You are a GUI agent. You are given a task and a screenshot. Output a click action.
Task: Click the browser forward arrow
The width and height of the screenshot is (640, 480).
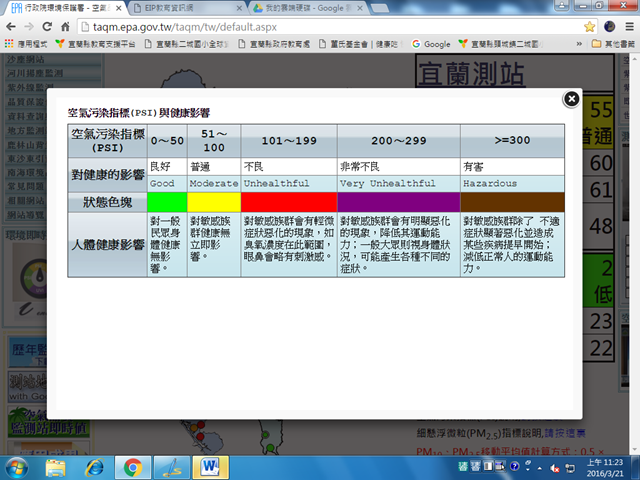pos(29,27)
